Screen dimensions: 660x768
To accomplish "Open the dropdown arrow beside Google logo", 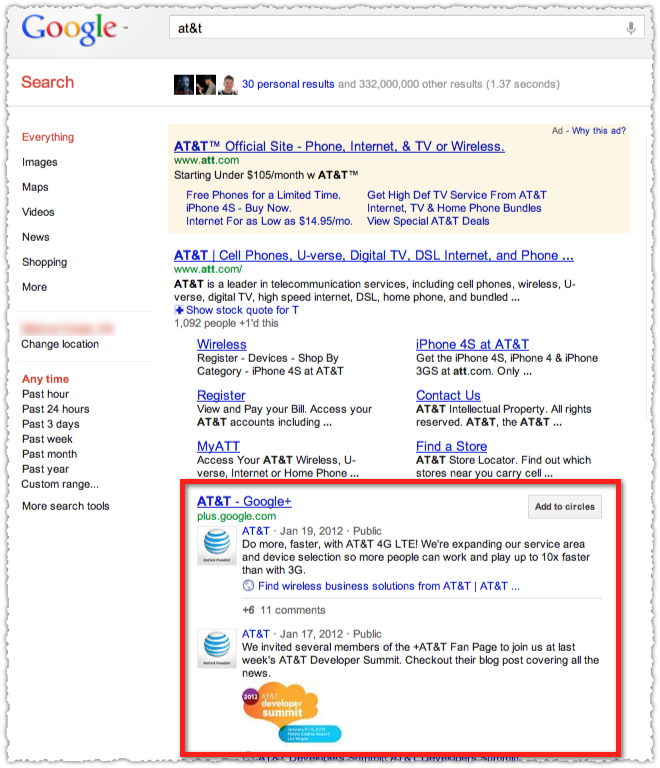I will 125,29.
